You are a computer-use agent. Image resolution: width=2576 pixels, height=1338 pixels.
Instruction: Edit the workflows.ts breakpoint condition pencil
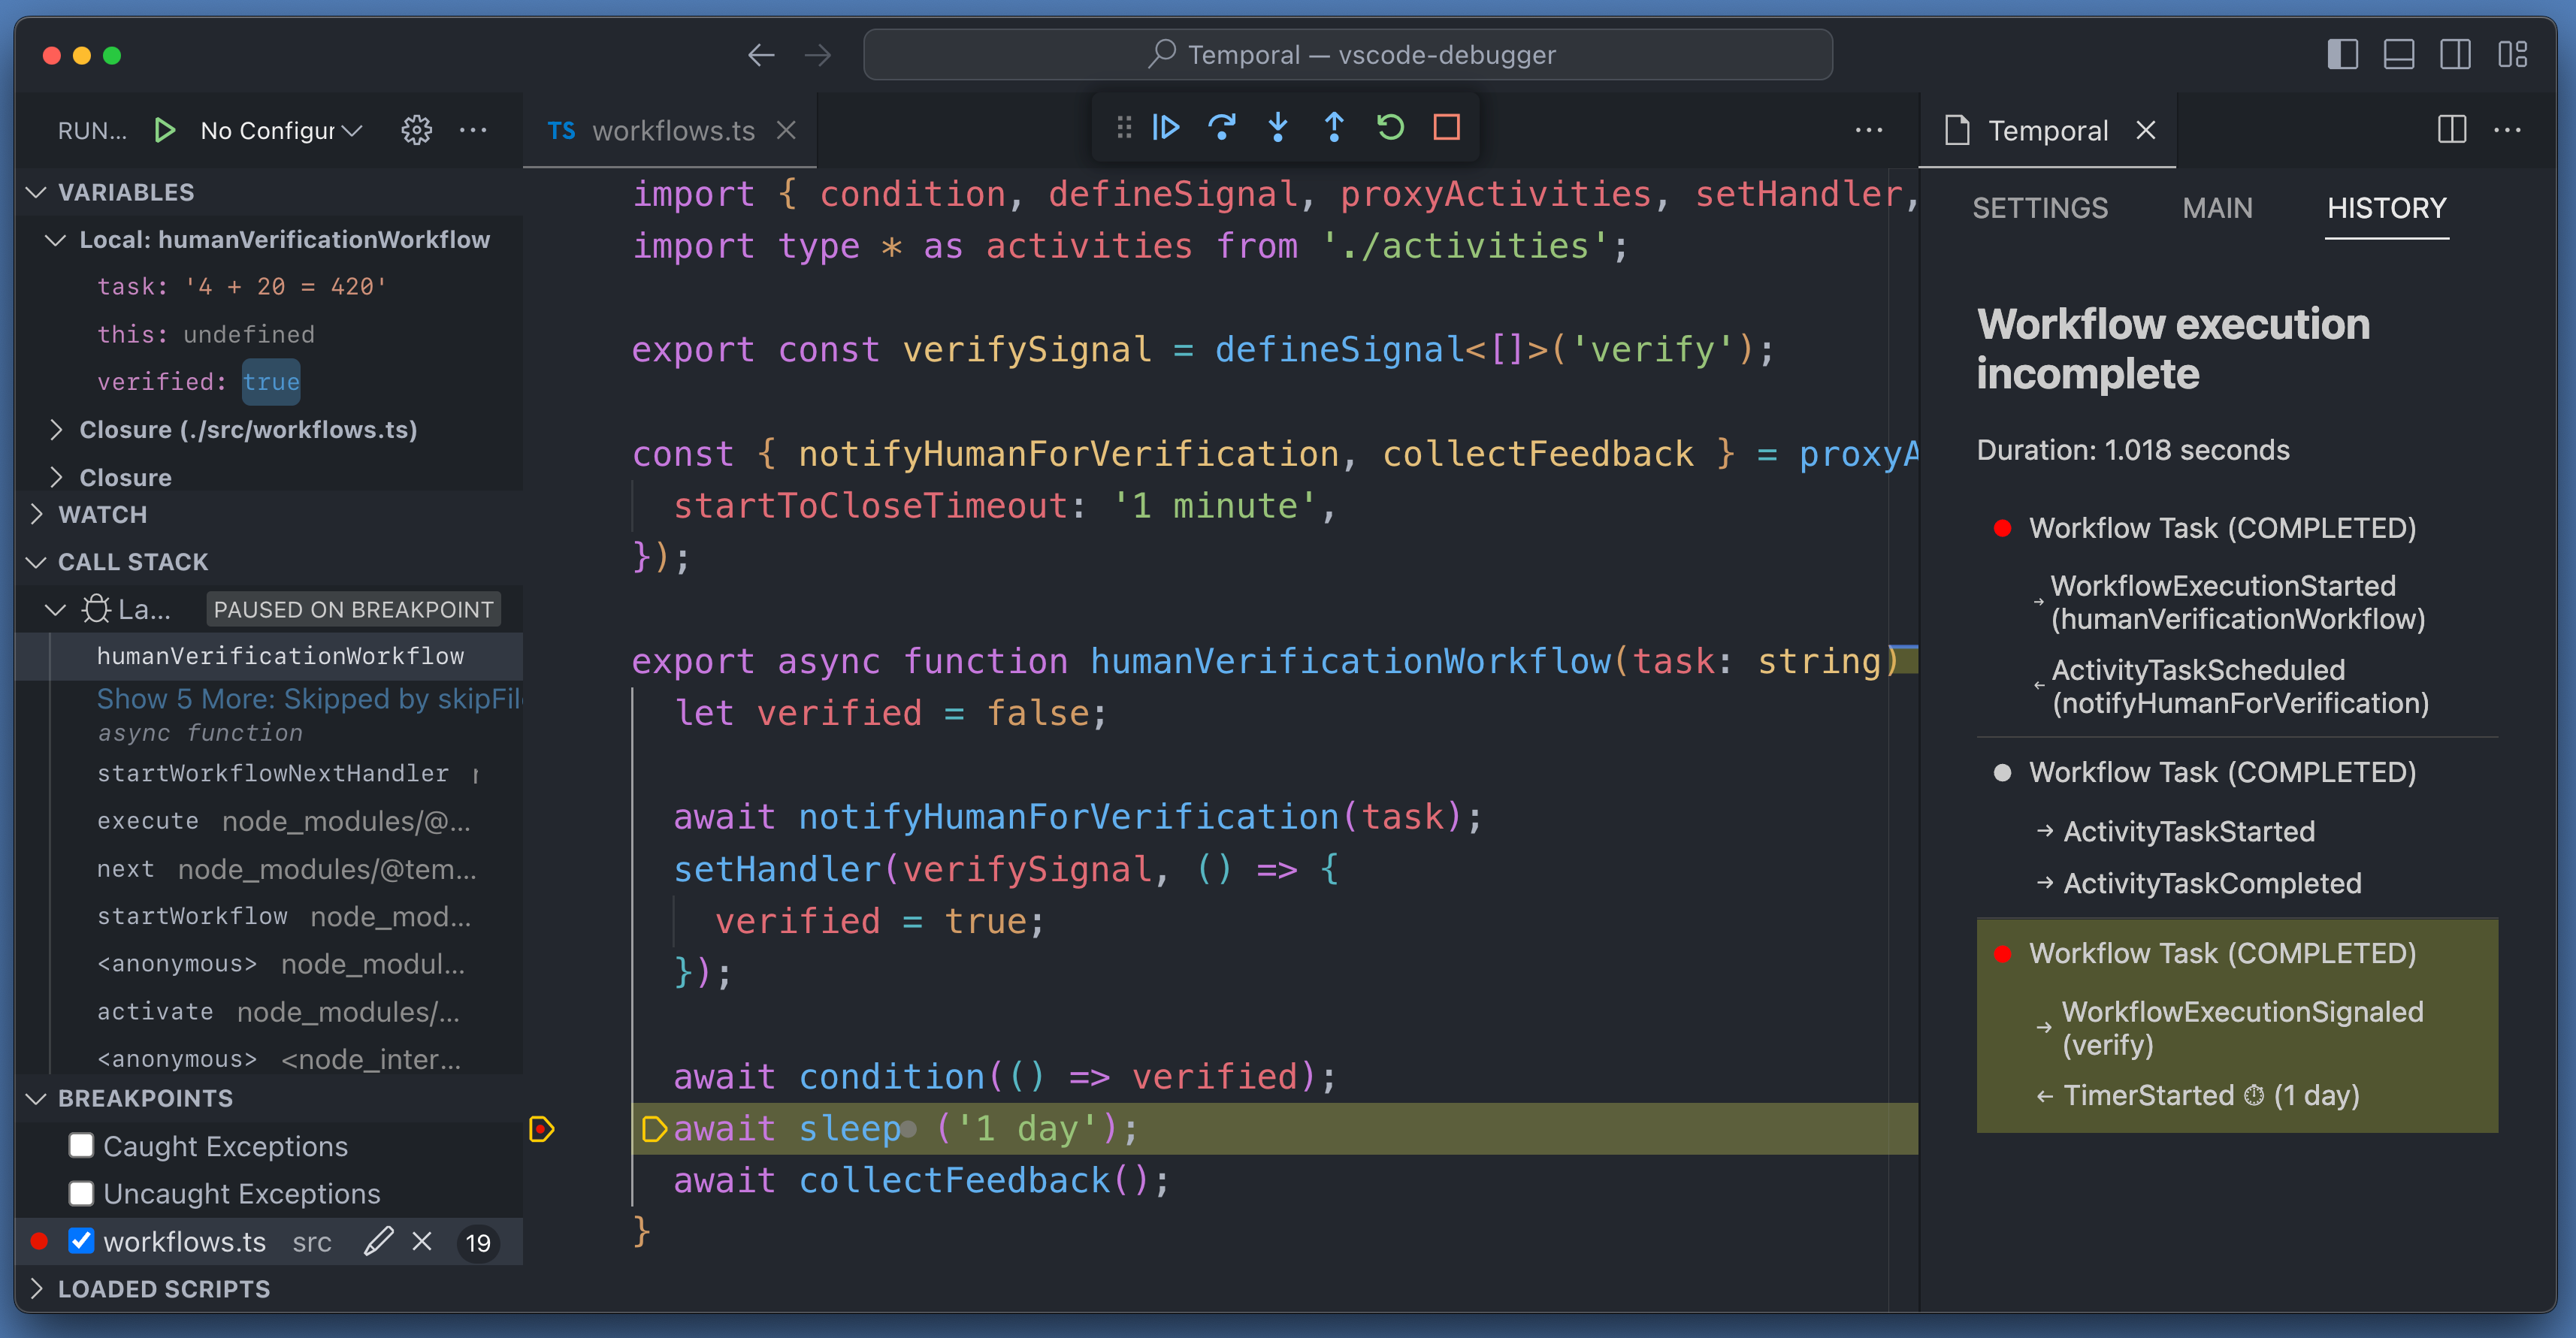tap(378, 1241)
